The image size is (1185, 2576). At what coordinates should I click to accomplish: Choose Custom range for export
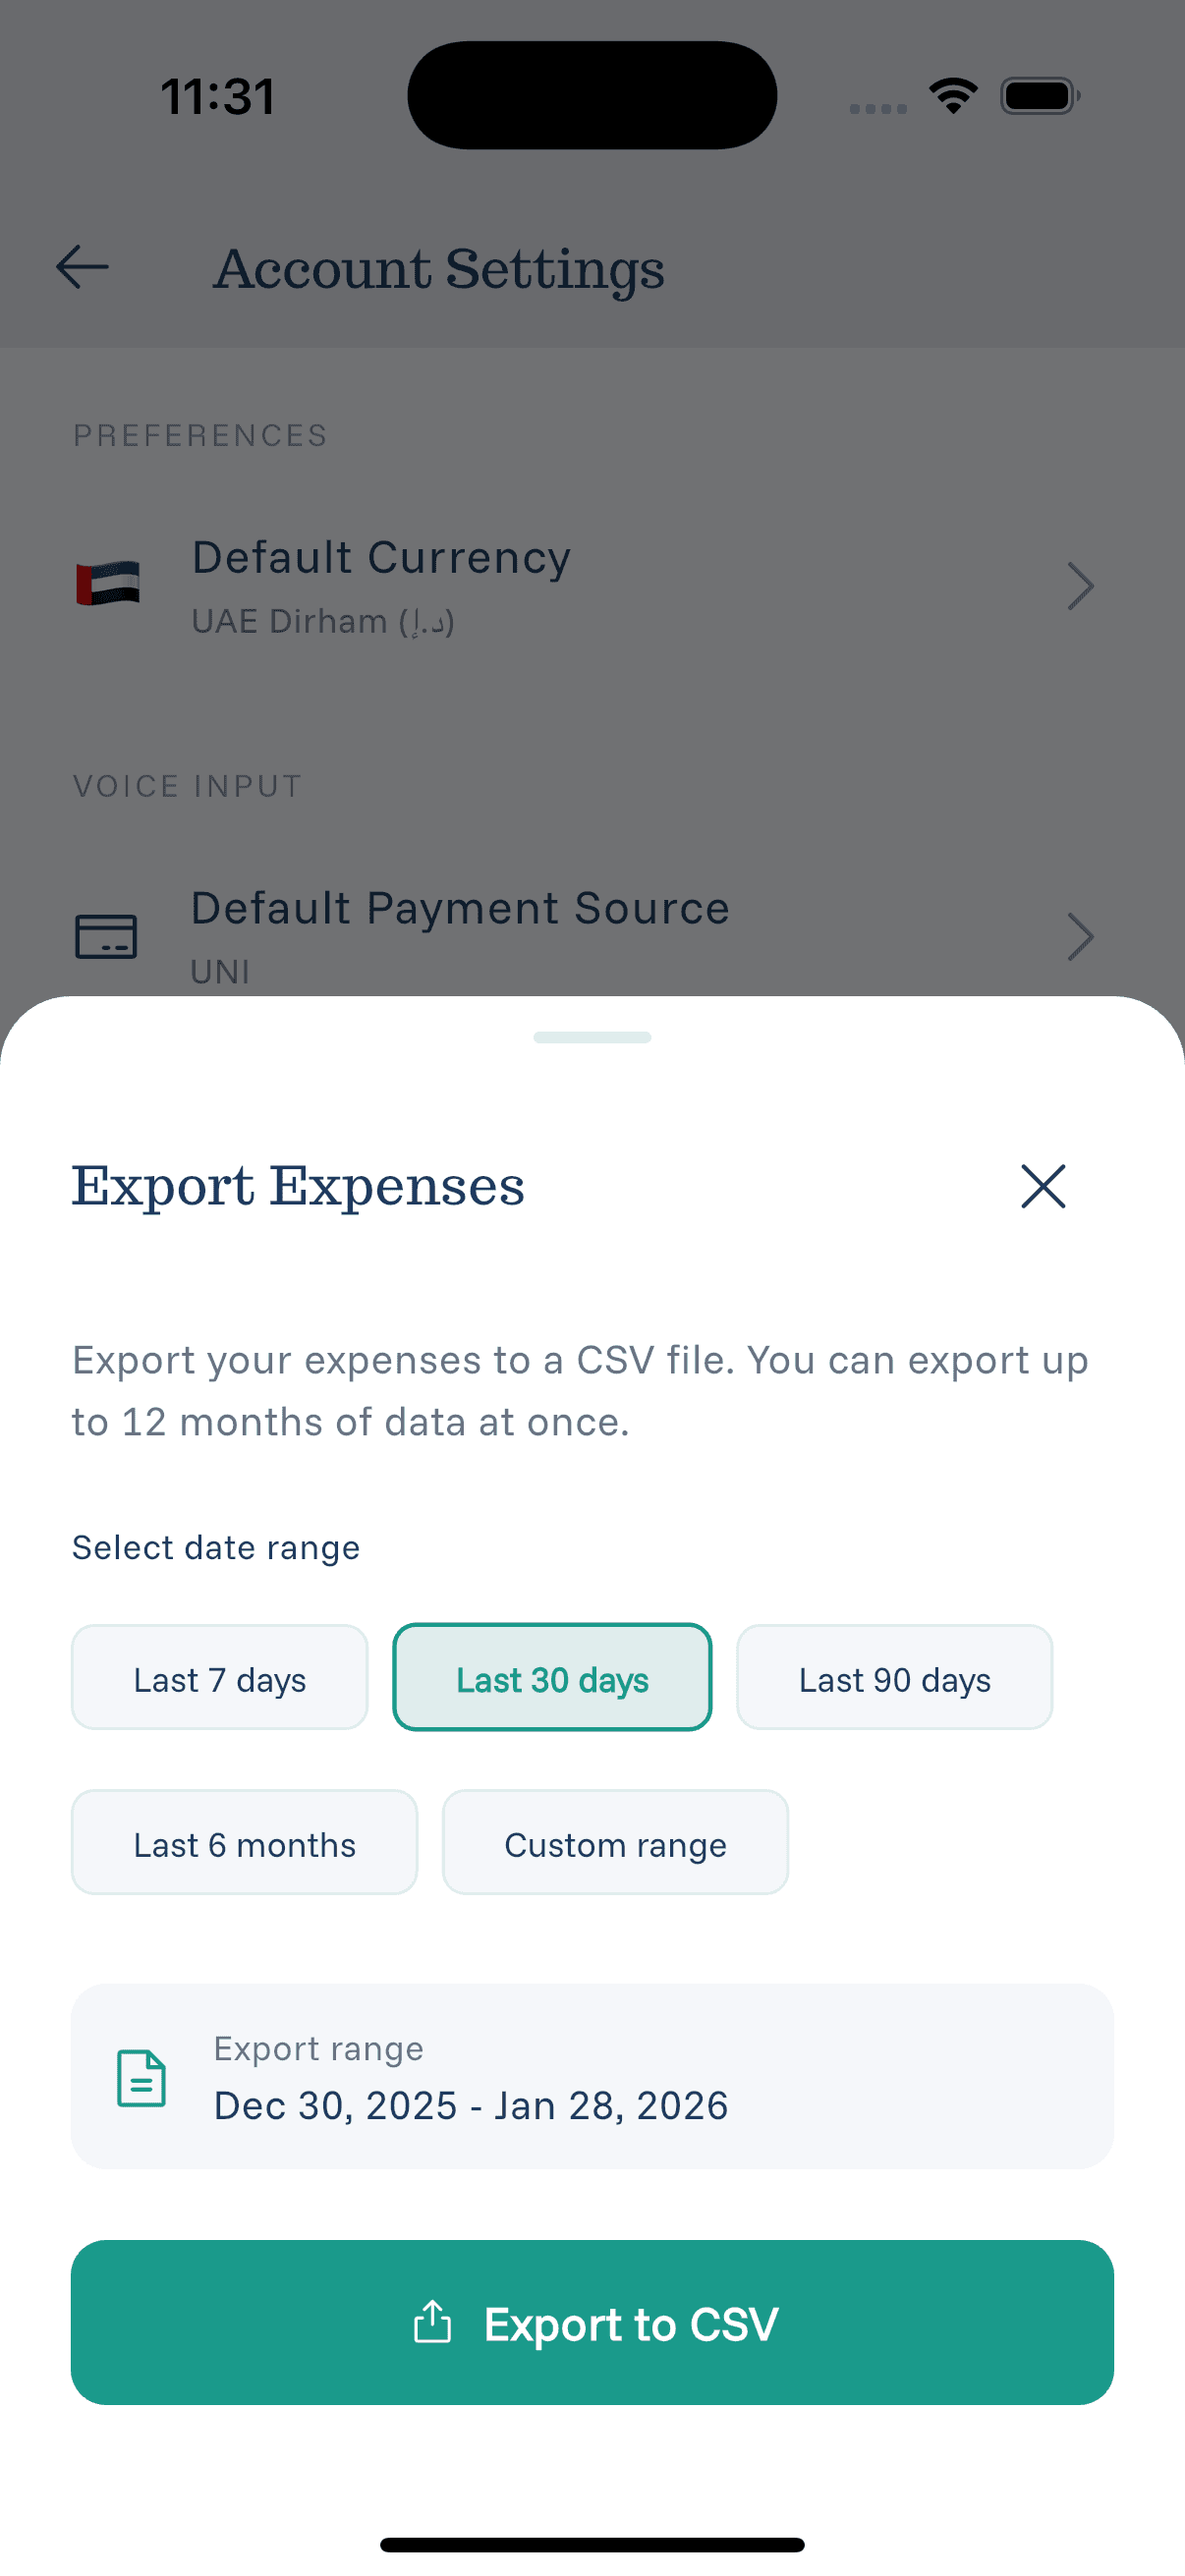[615, 1843]
